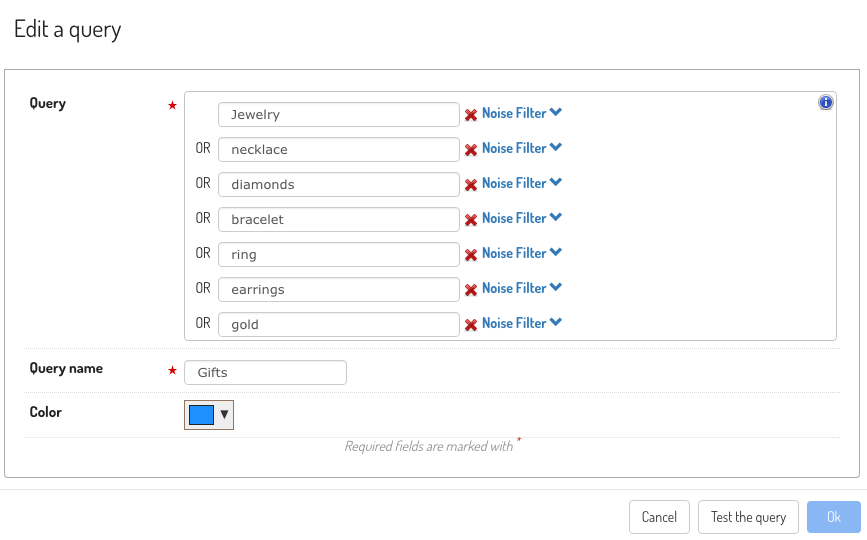Expand Noise Filter for diamonds

pyautogui.click(x=521, y=183)
